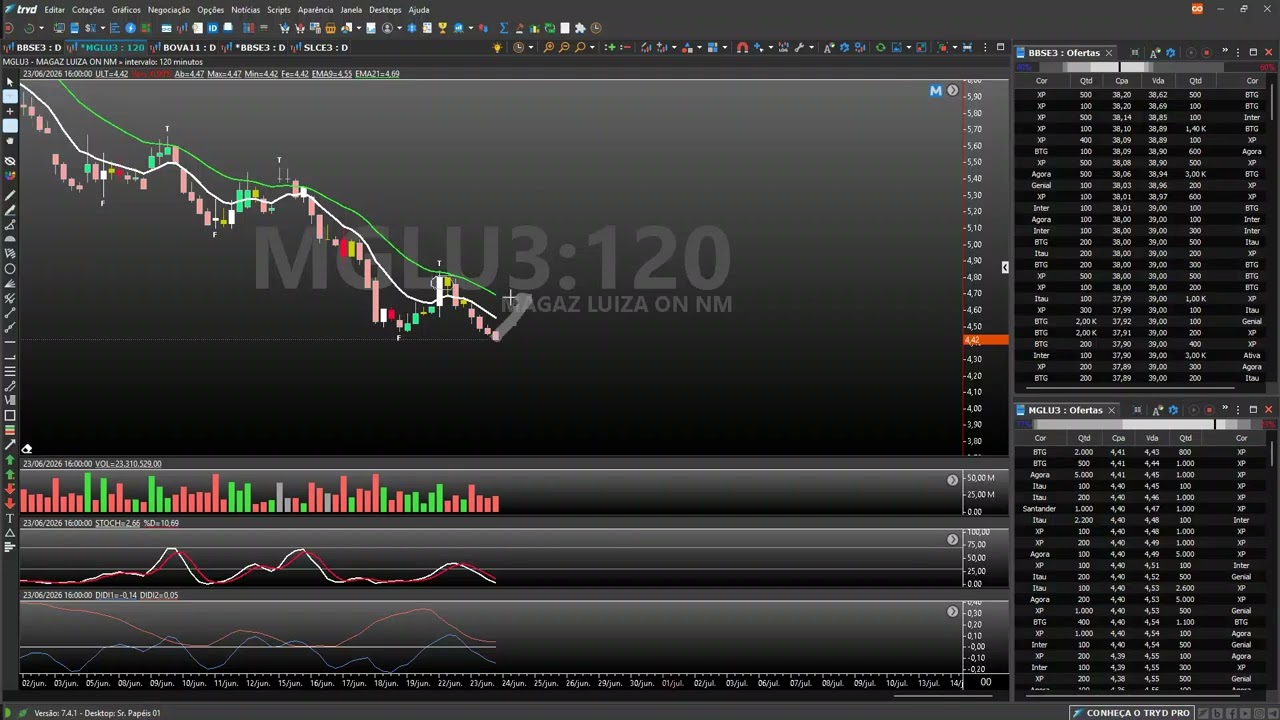Zoom in on the chart

(x=548, y=47)
